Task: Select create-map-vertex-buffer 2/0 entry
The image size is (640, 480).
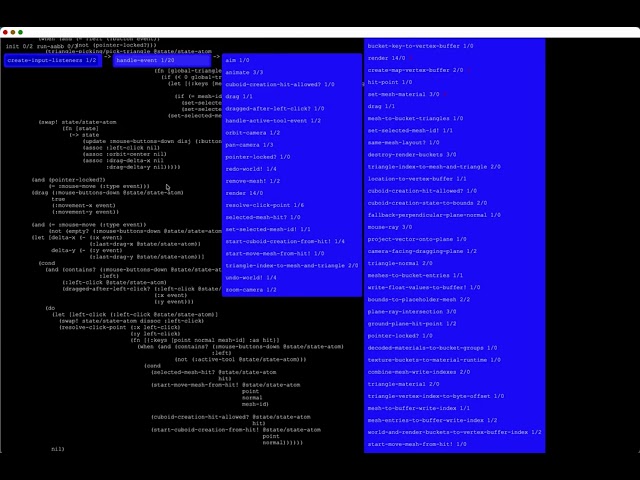Action: coord(416,70)
